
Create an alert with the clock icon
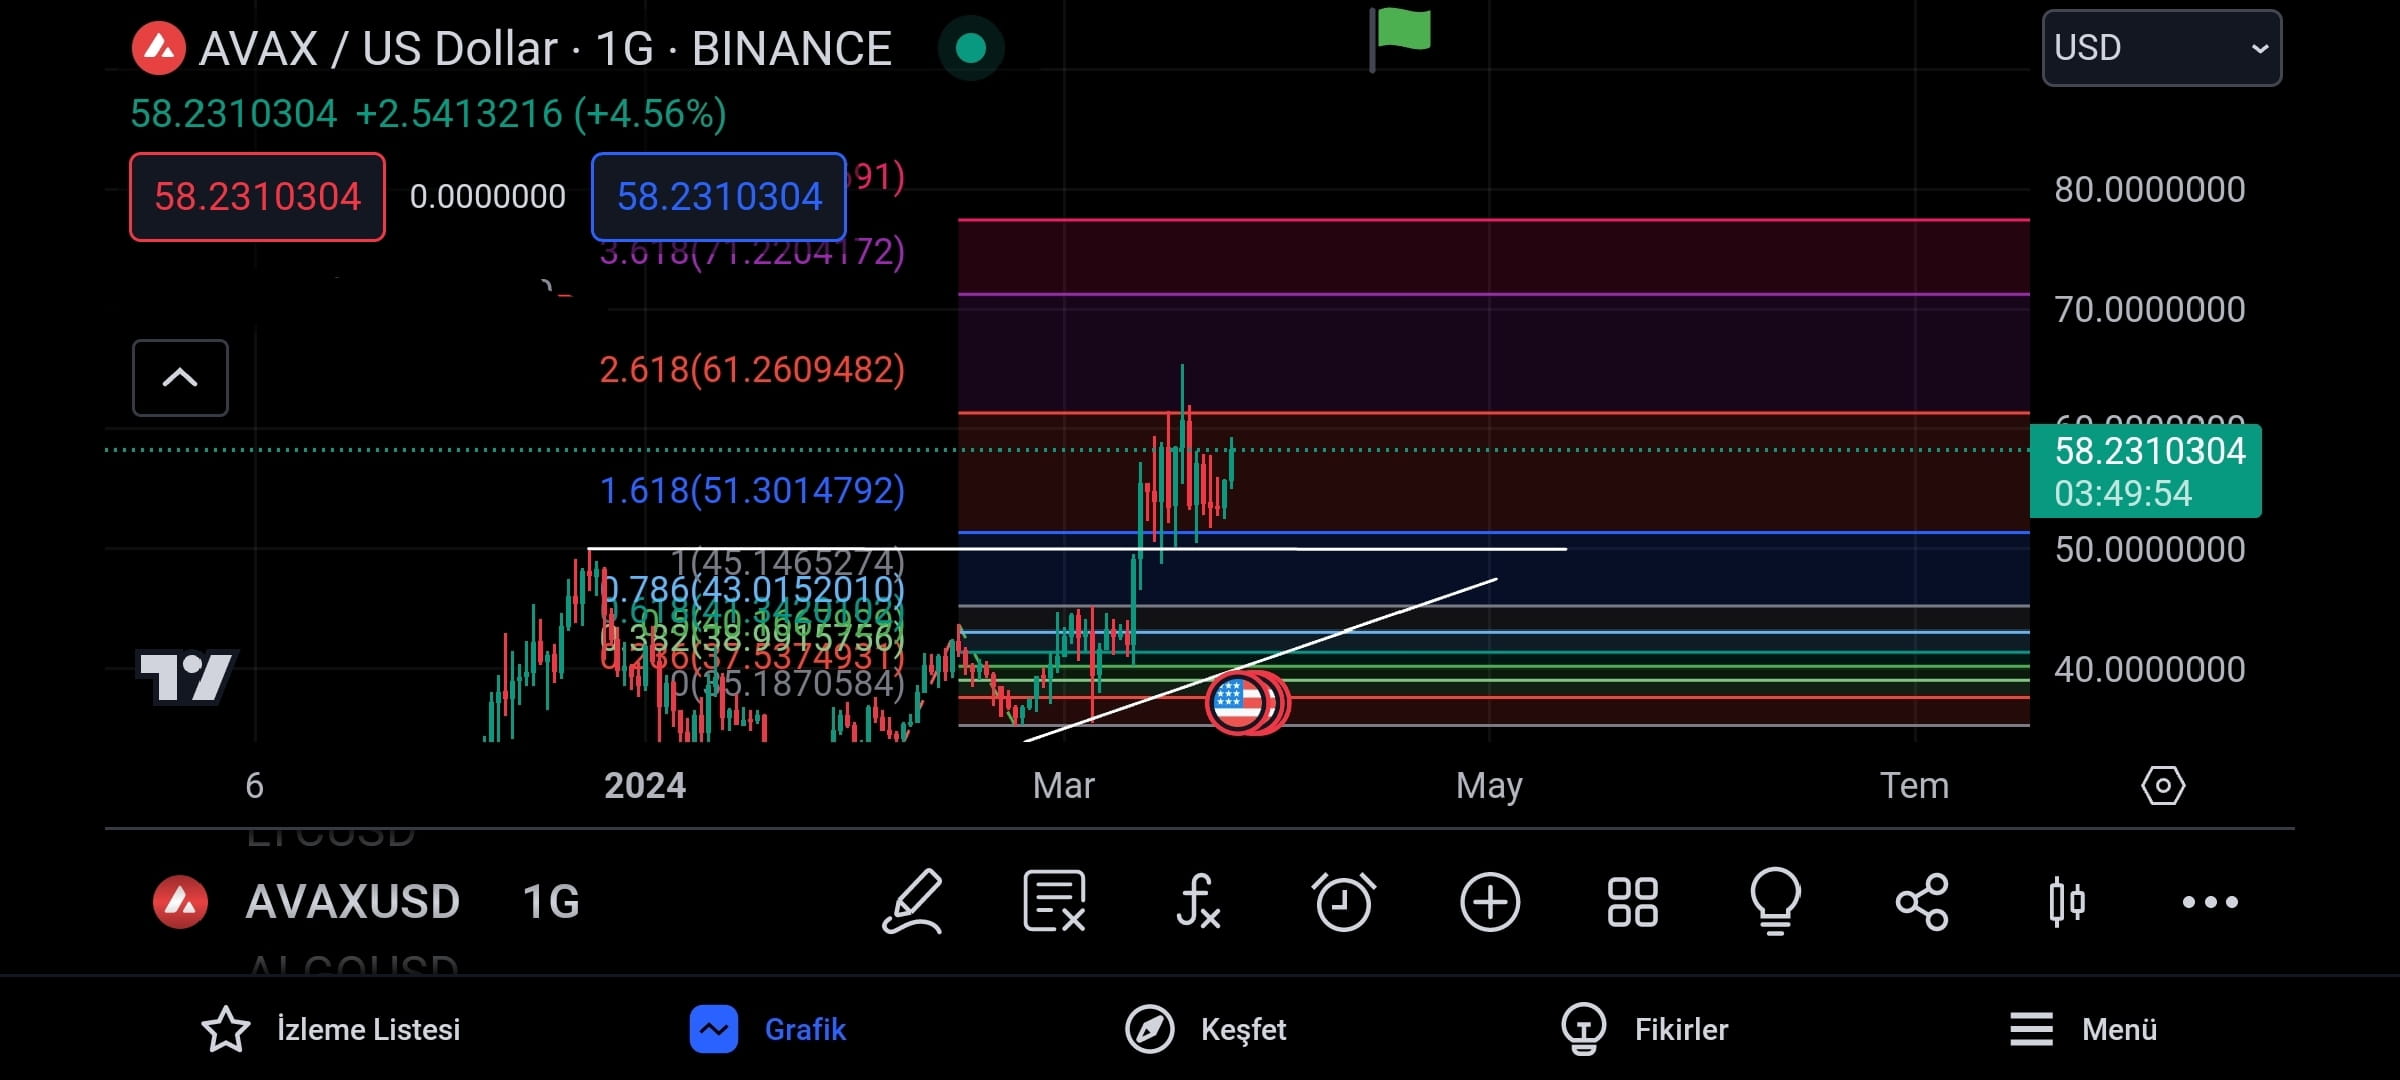tap(1343, 901)
